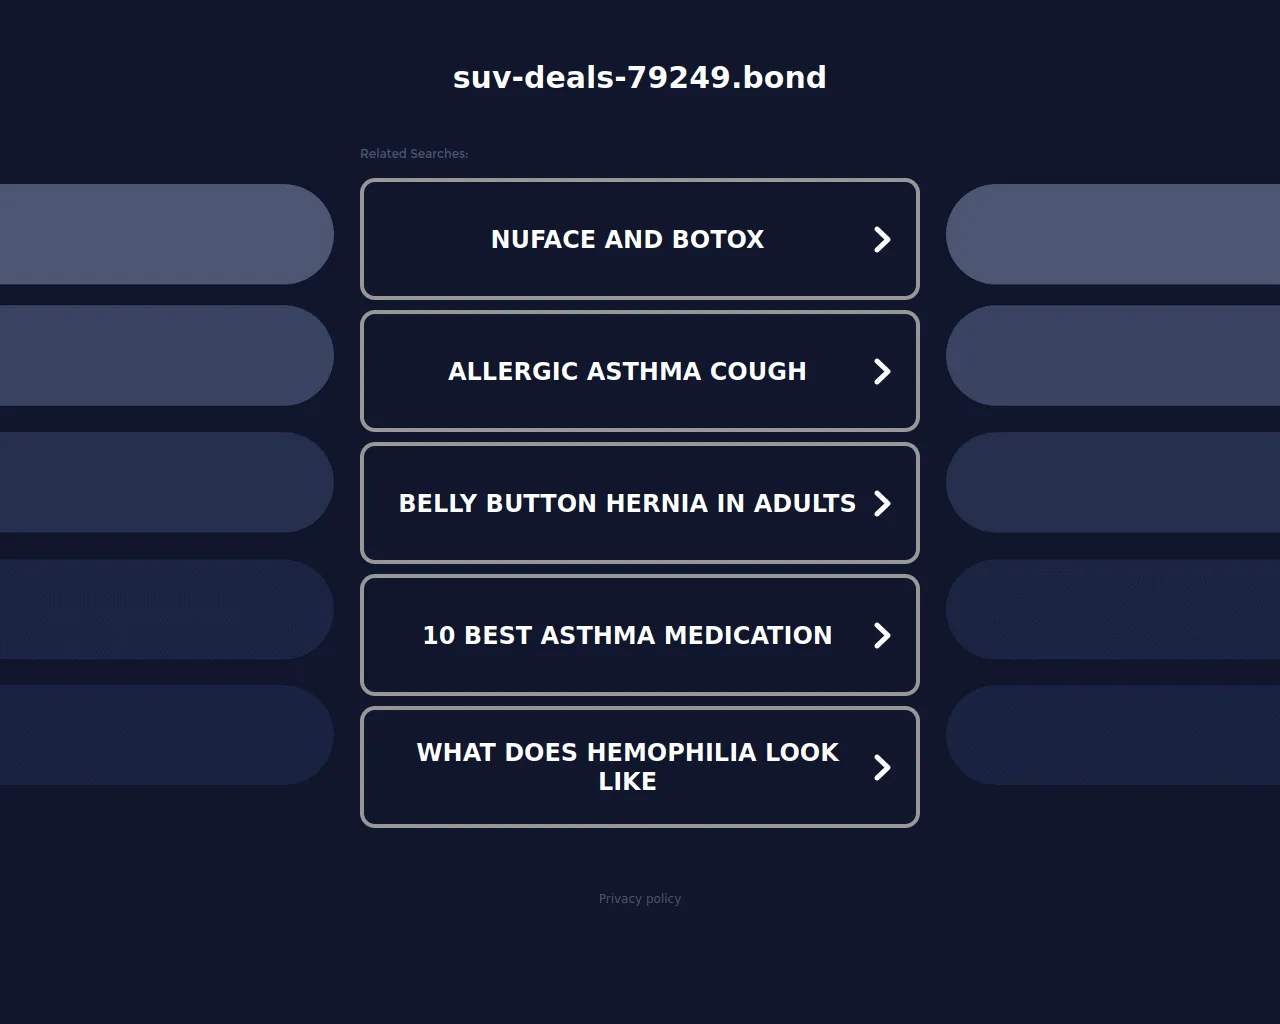Open the Privacy policy link

point(639,898)
